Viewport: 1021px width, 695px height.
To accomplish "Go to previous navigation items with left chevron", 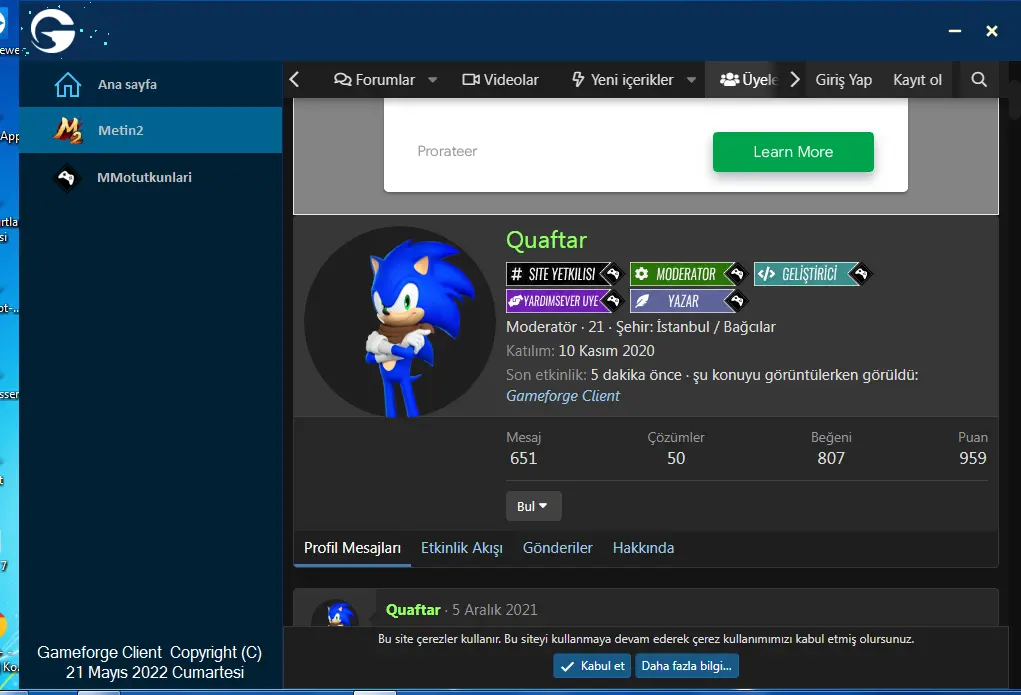I will [x=294, y=79].
